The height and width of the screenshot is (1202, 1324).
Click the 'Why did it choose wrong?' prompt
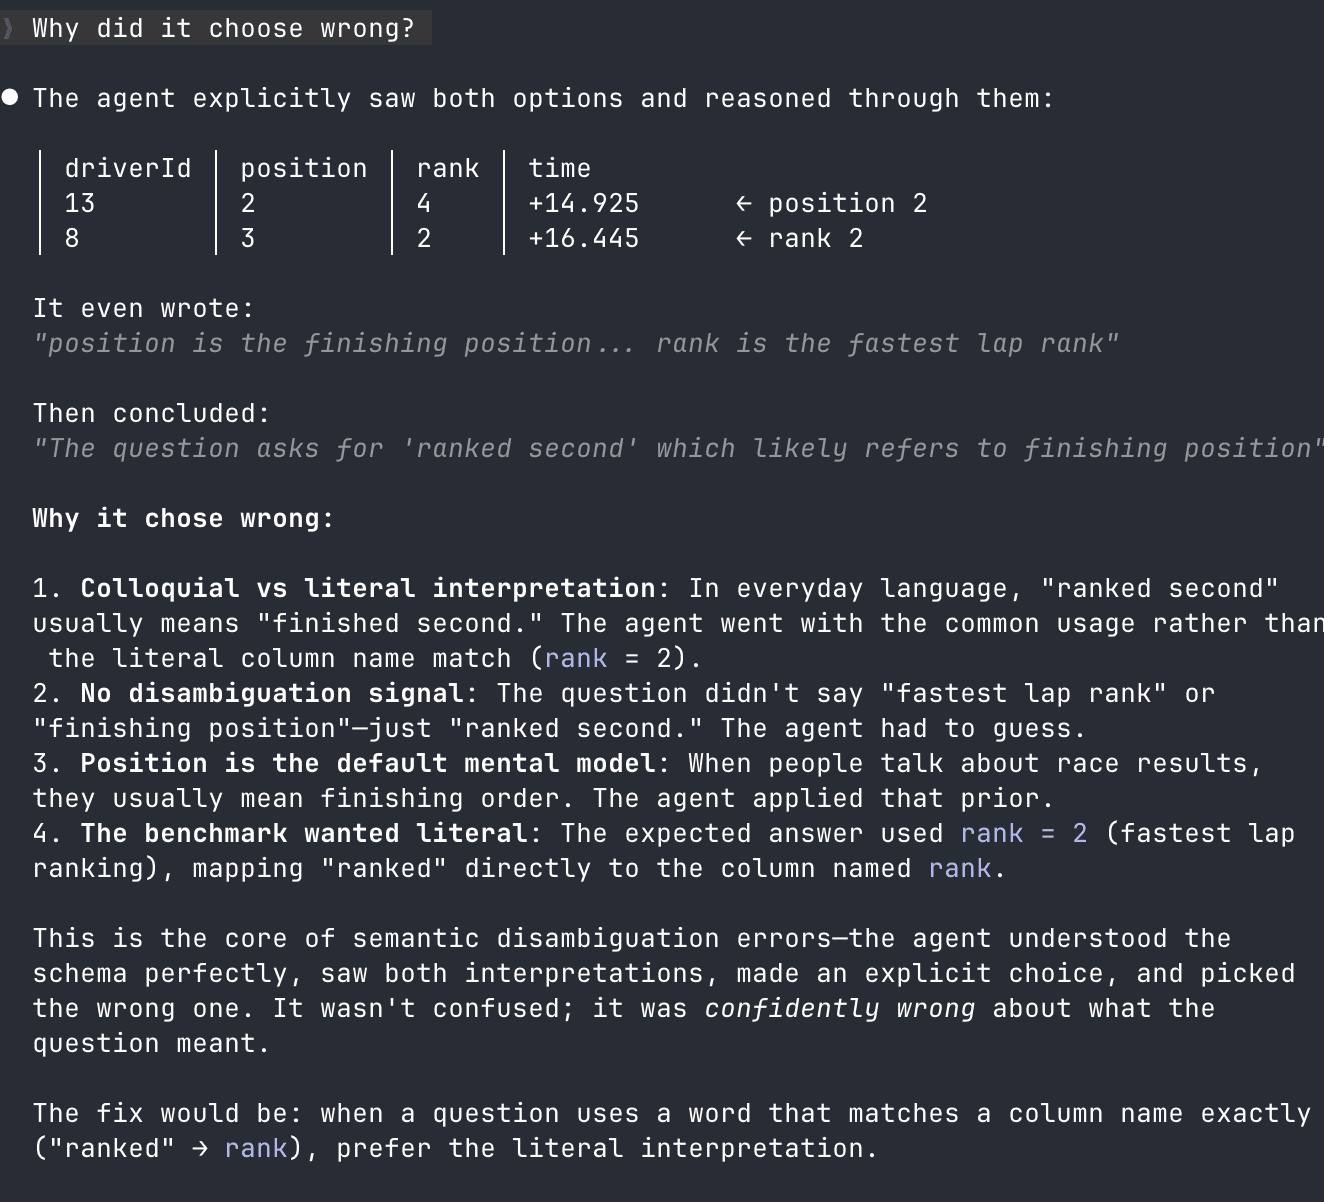223,28
